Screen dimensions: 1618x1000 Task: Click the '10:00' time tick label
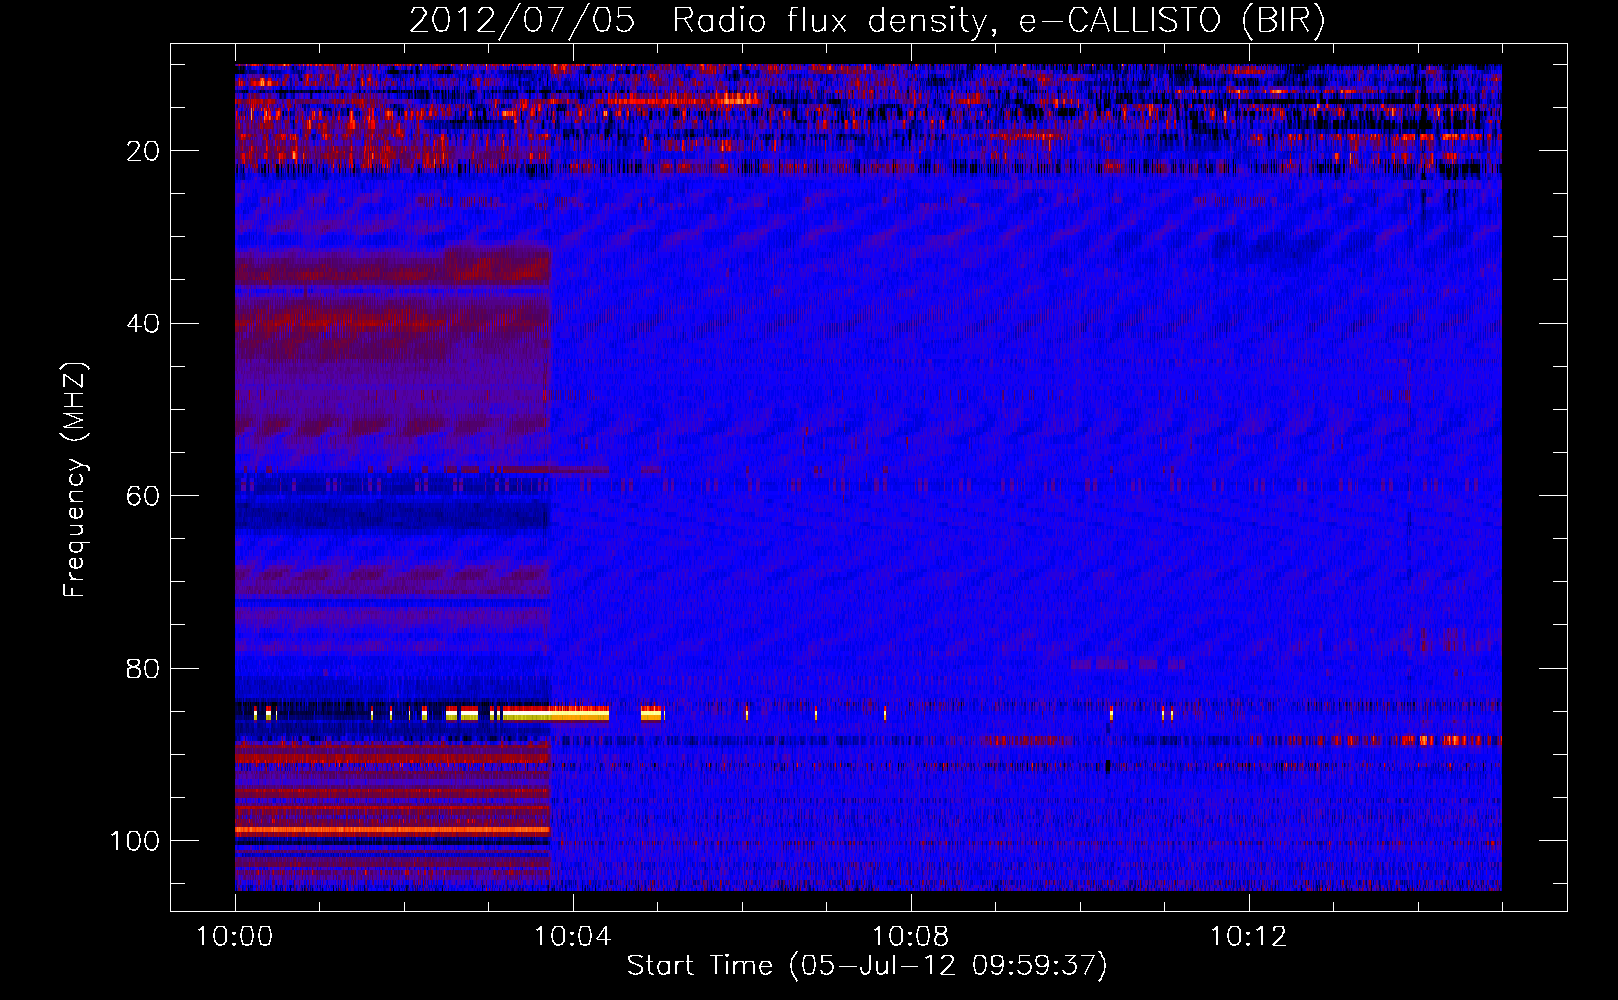click(235, 937)
